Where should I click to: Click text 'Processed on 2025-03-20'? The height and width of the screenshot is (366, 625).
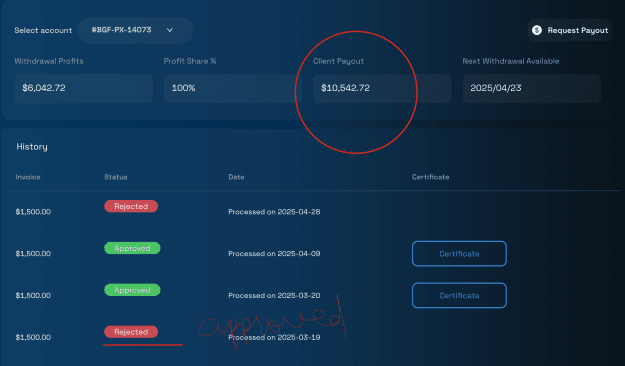pyautogui.click(x=274, y=295)
